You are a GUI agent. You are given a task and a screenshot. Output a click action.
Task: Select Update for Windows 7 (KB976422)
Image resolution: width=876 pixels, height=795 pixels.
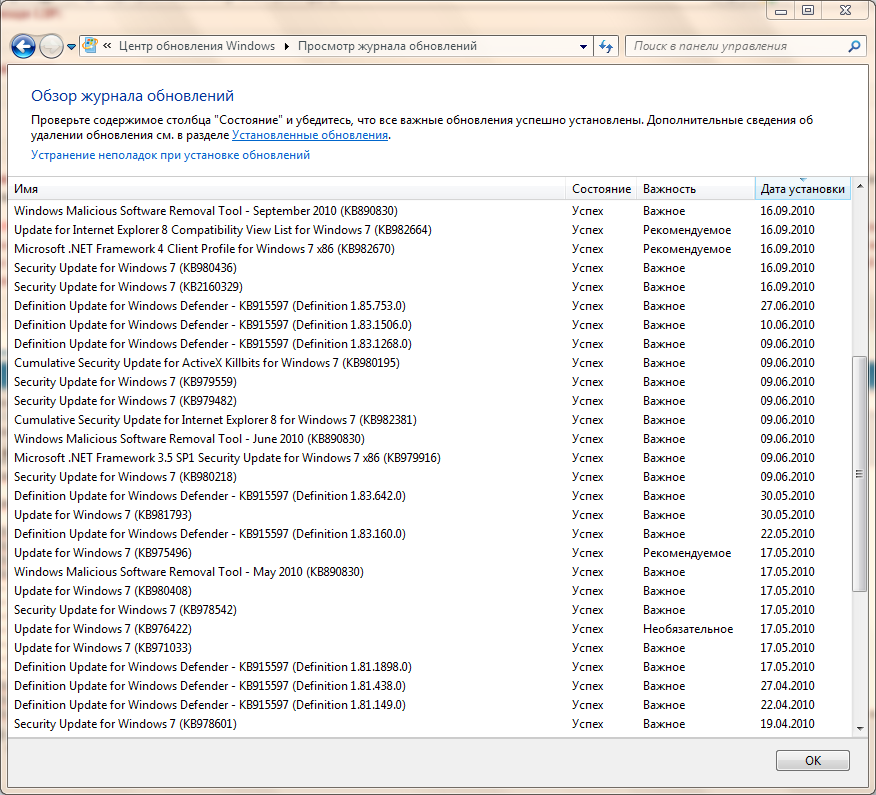(429, 629)
